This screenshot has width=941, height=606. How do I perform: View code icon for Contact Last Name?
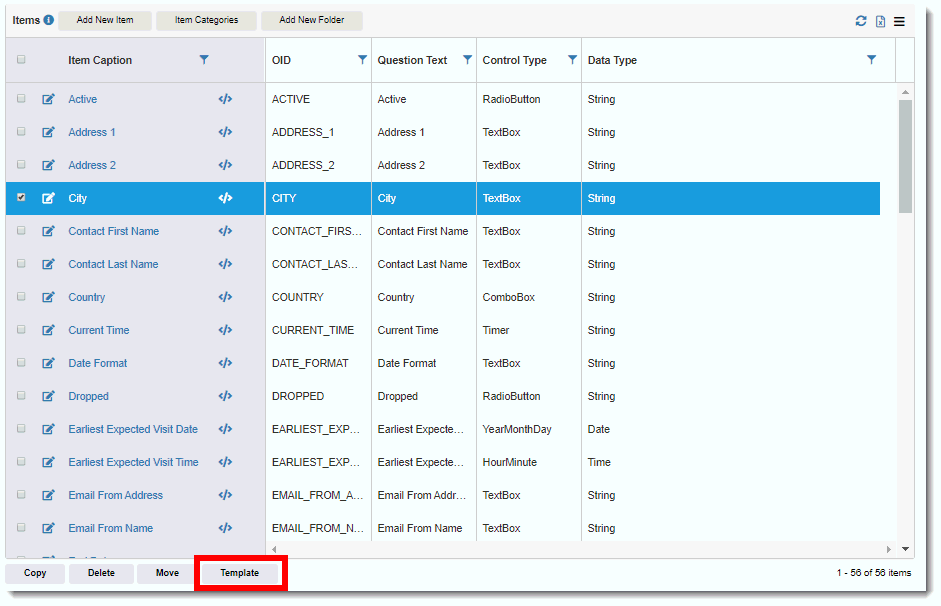pyautogui.click(x=225, y=264)
